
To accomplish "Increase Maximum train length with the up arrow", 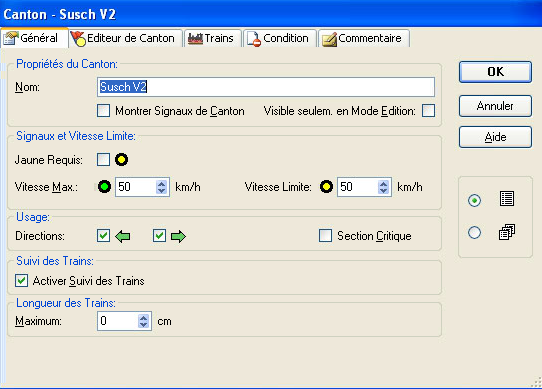I will [143, 318].
